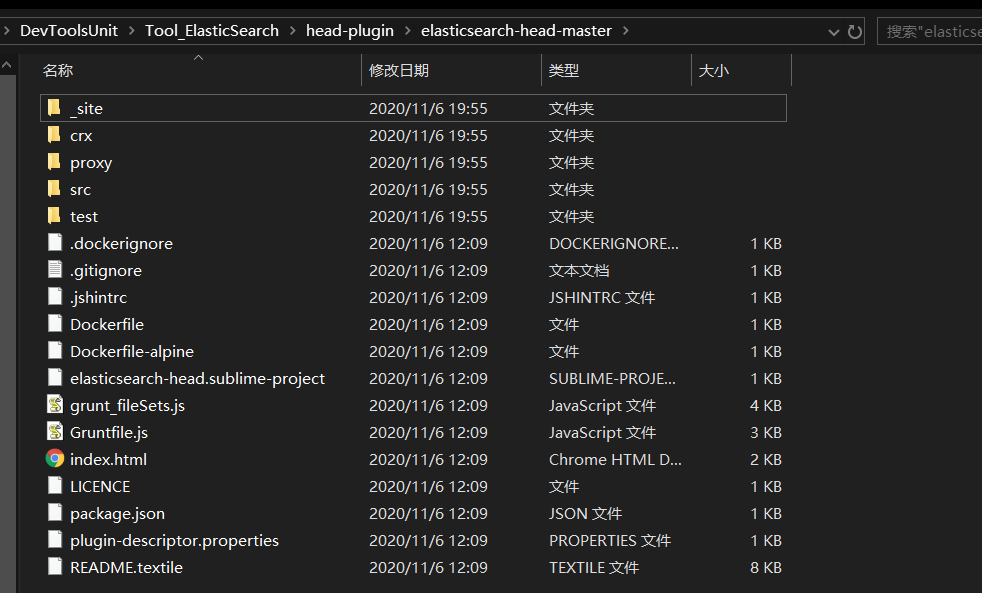Click the elasticsearch-head.sublime-project file icon

[x=55, y=377]
